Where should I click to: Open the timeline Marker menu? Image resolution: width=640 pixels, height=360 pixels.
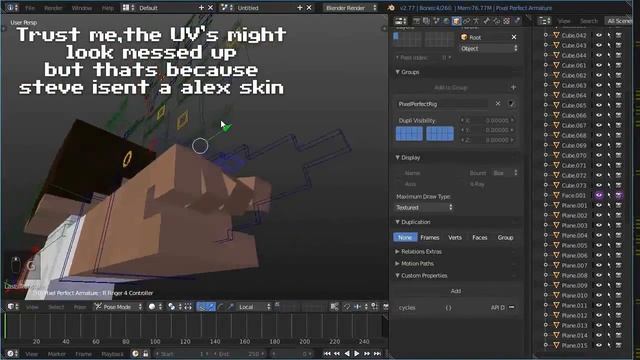[x=56, y=354]
